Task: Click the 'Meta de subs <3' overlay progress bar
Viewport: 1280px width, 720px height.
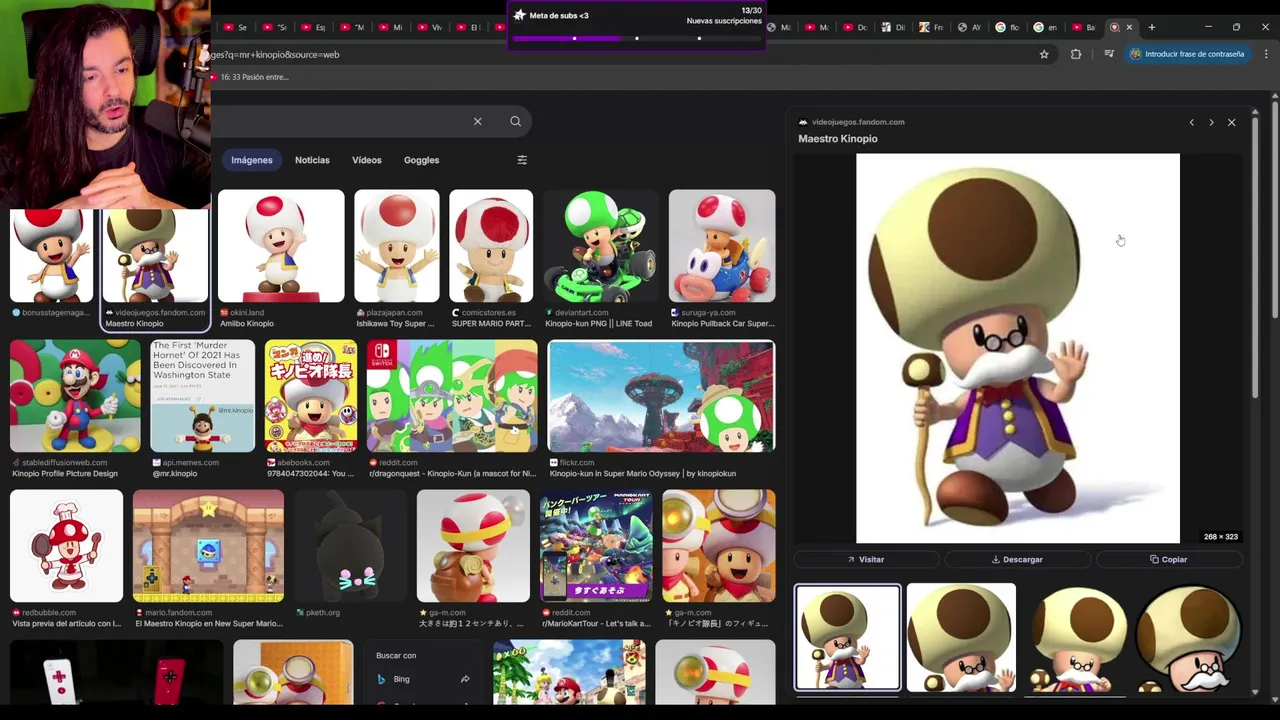Action: pos(636,38)
